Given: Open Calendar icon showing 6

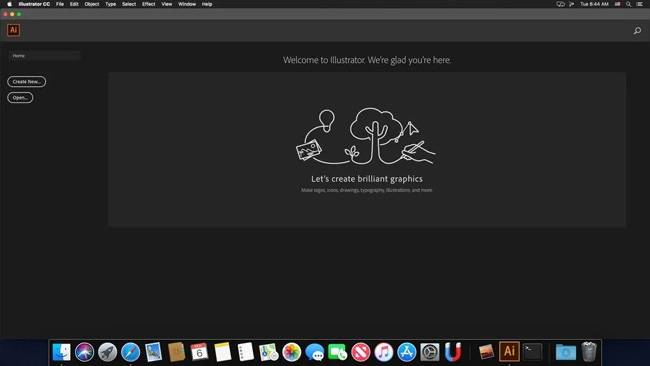Looking at the screenshot, I should coord(199,352).
